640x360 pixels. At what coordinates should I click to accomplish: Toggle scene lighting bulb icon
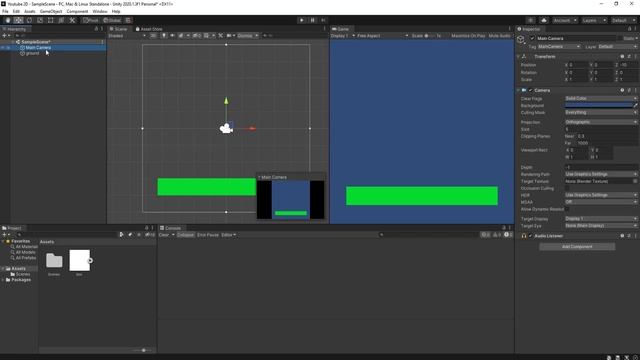[x=164, y=36]
